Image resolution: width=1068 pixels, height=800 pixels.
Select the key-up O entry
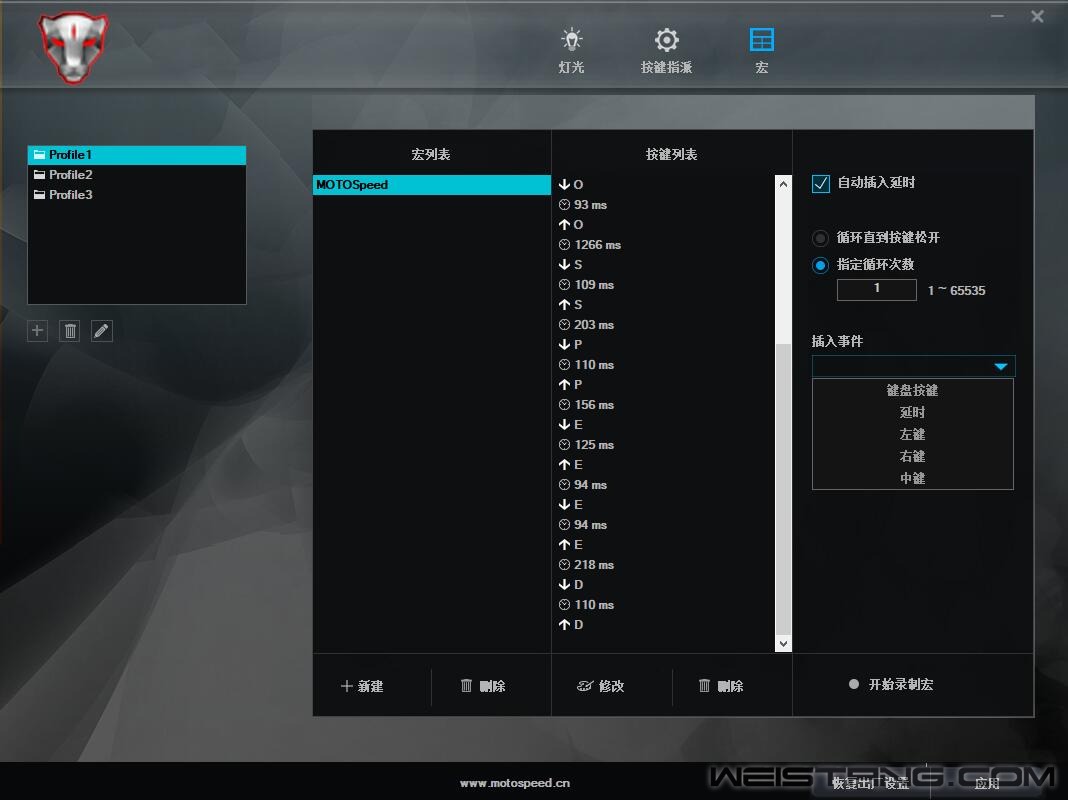pyautogui.click(x=571, y=225)
